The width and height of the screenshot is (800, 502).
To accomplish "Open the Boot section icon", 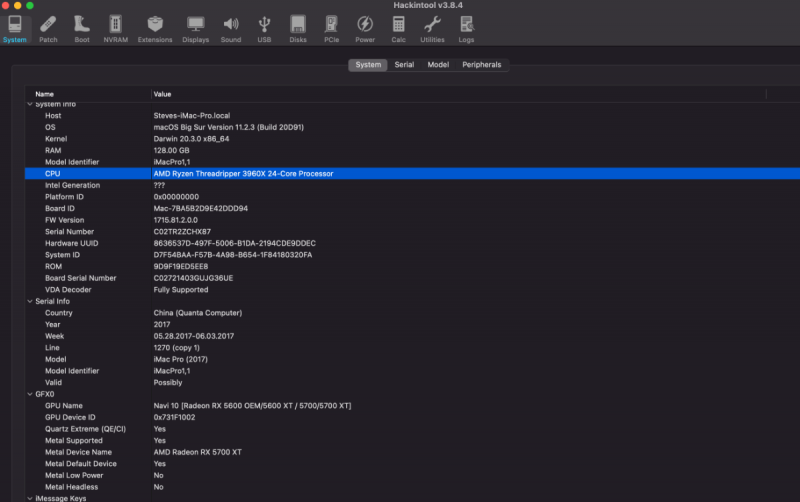I will (x=82, y=28).
